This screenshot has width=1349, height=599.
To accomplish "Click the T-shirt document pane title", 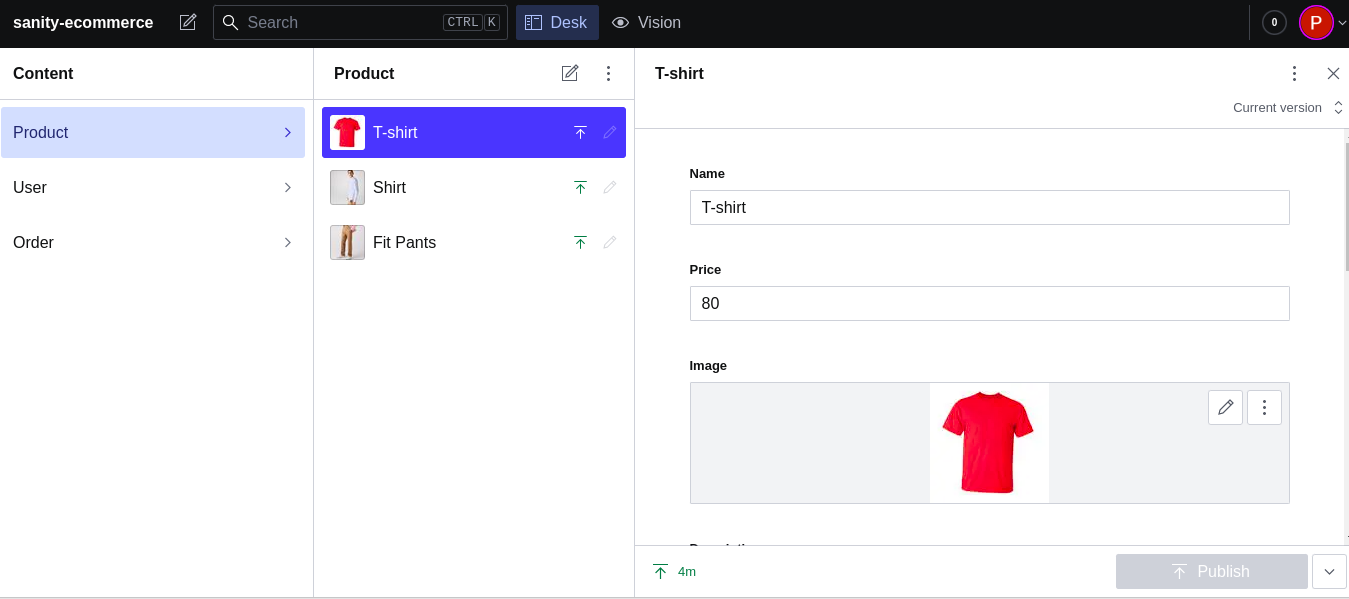I will point(679,73).
